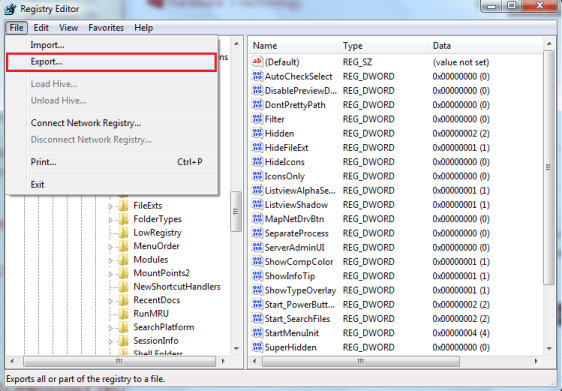Click the FolderTypes folder icon
This screenshot has width=562, height=391.
click(123, 219)
